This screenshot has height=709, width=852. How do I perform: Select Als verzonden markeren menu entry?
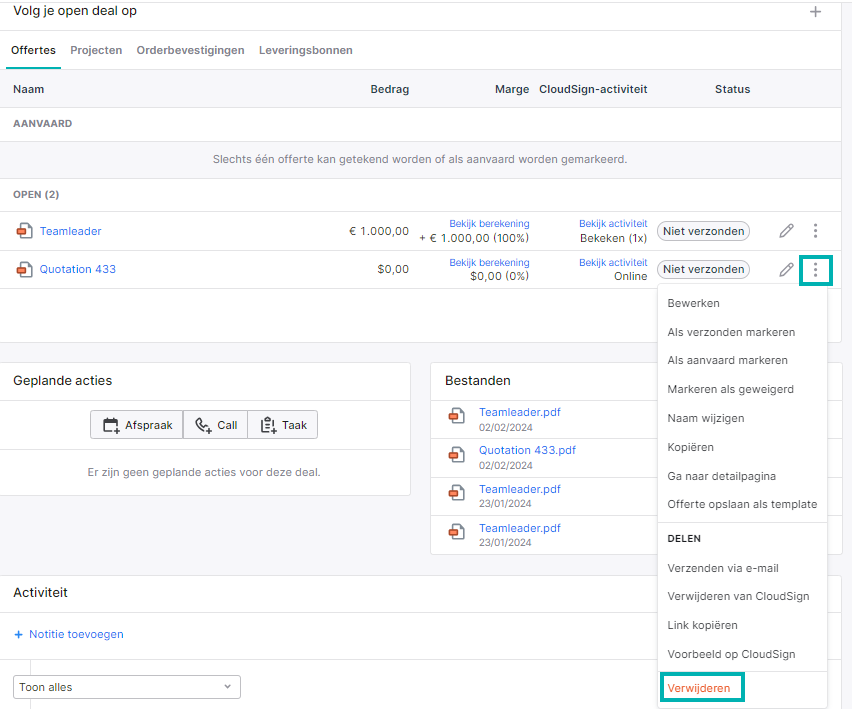pyautogui.click(x=731, y=332)
